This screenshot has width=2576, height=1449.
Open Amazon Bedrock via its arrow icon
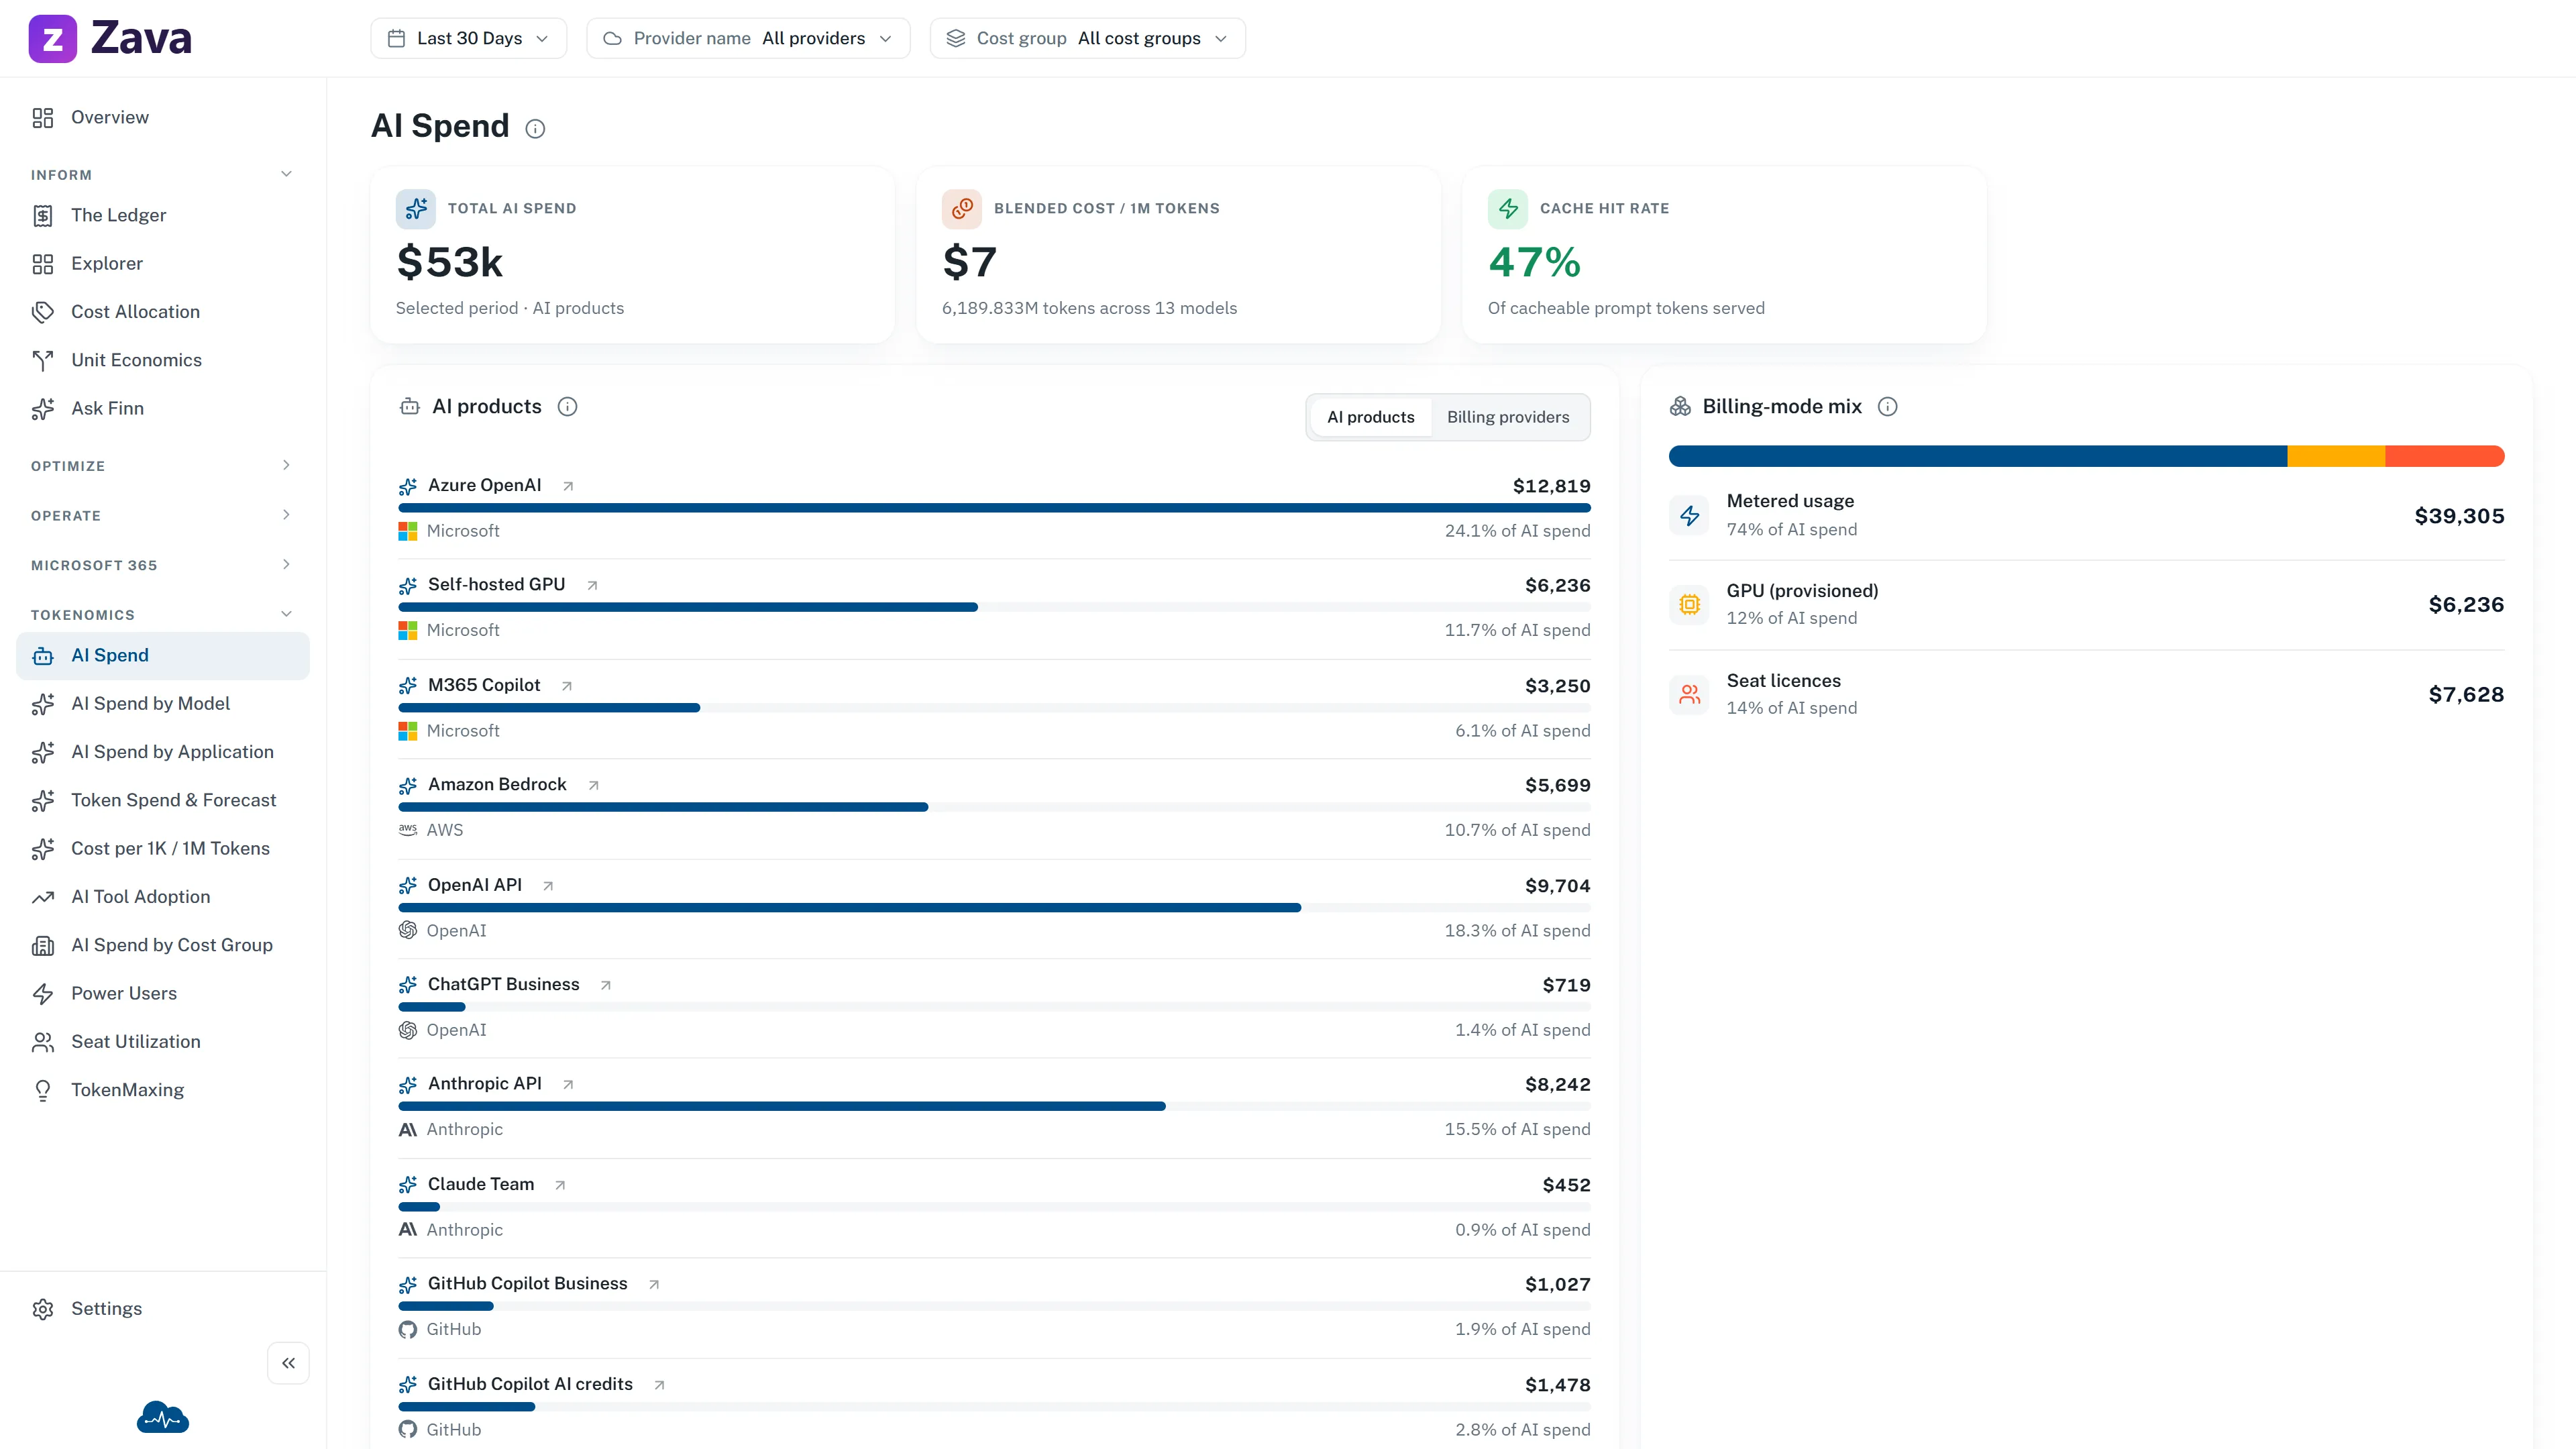click(593, 785)
